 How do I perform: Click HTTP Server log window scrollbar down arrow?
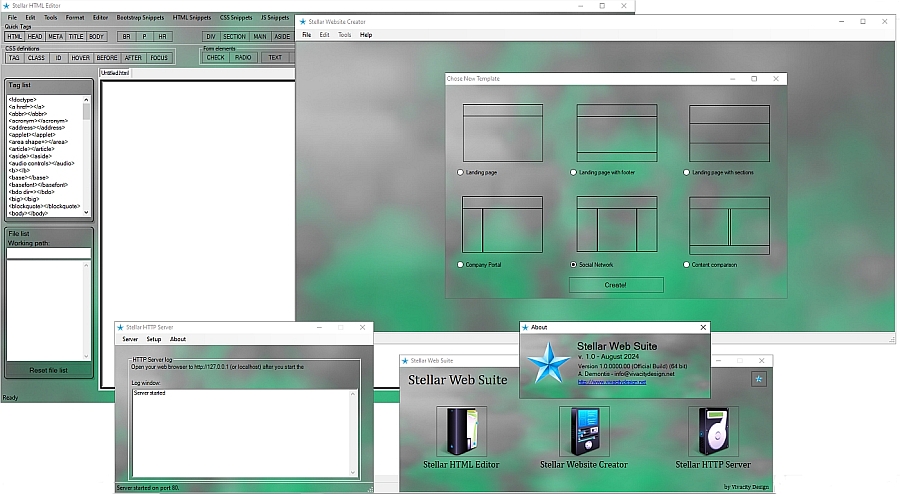pyautogui.click(x=352, y=473)
